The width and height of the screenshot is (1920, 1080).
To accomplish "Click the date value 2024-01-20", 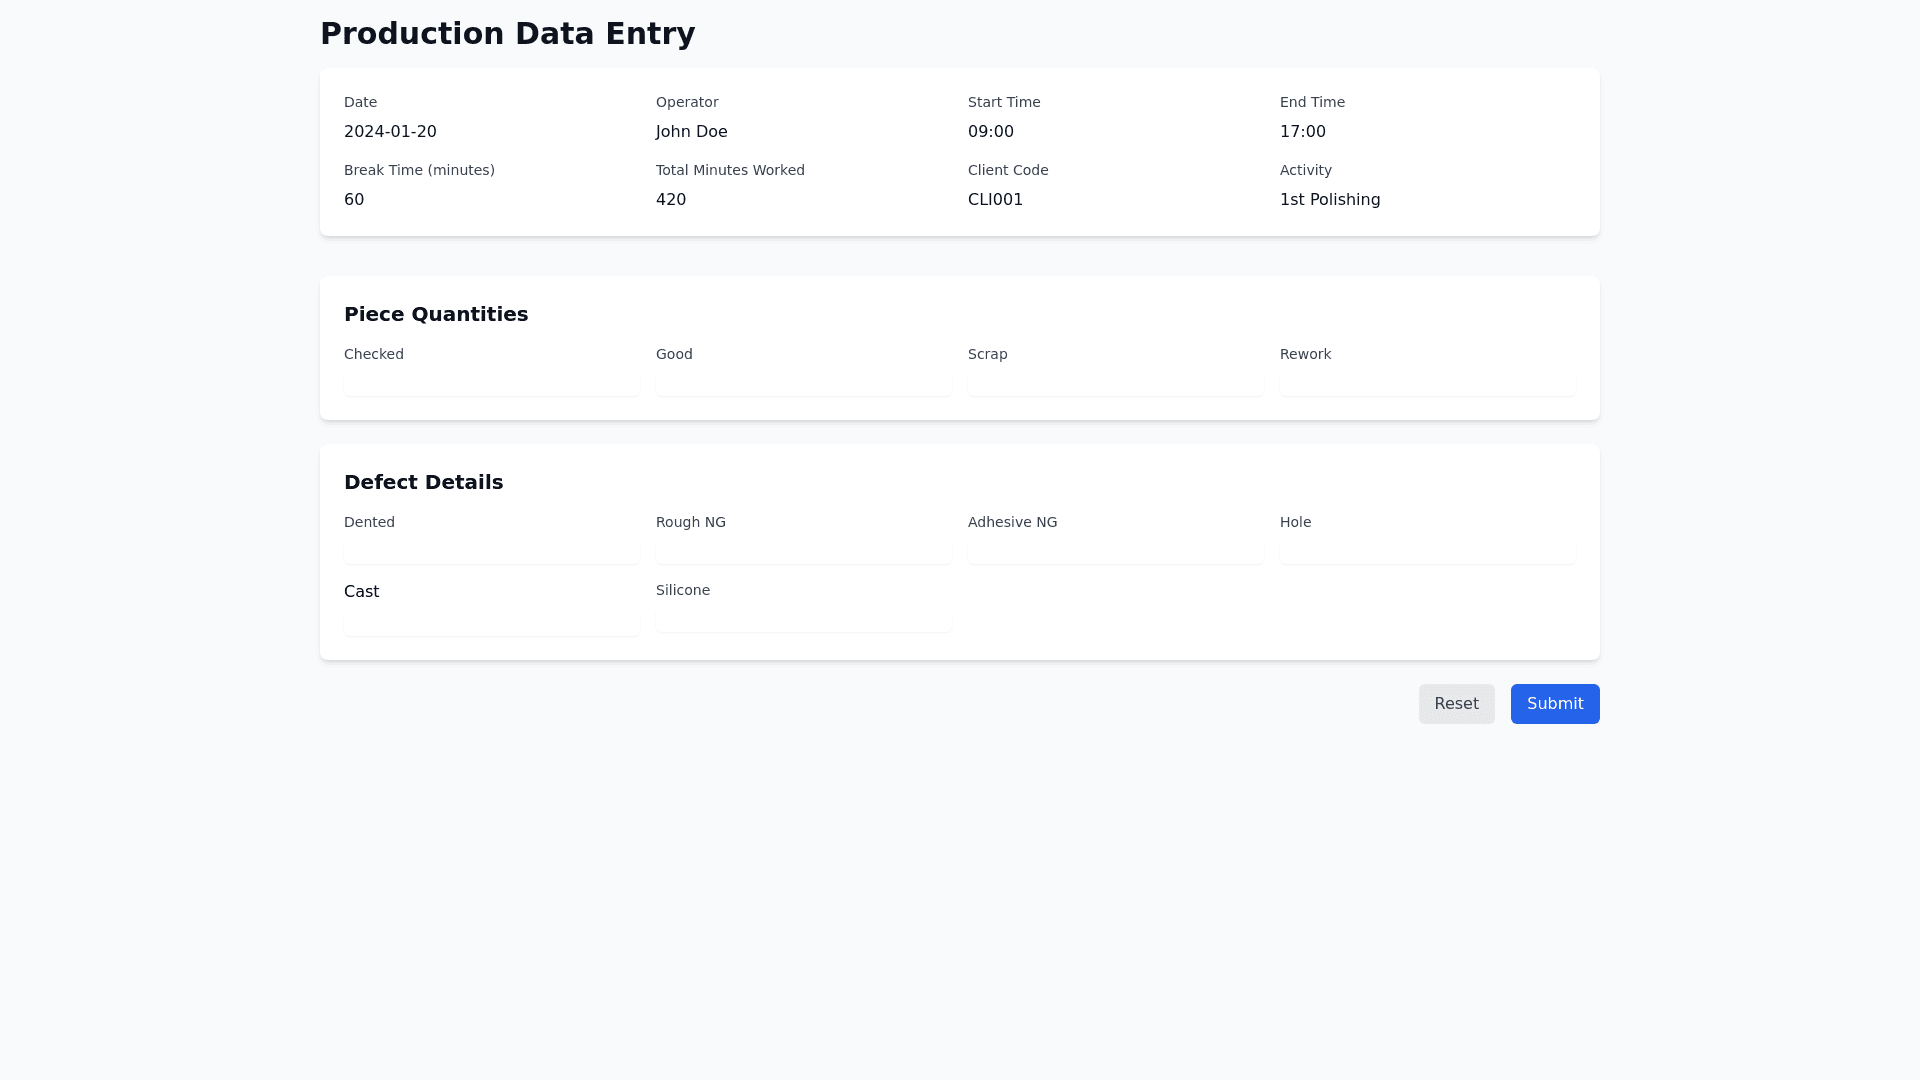I will tap(390, 132).
